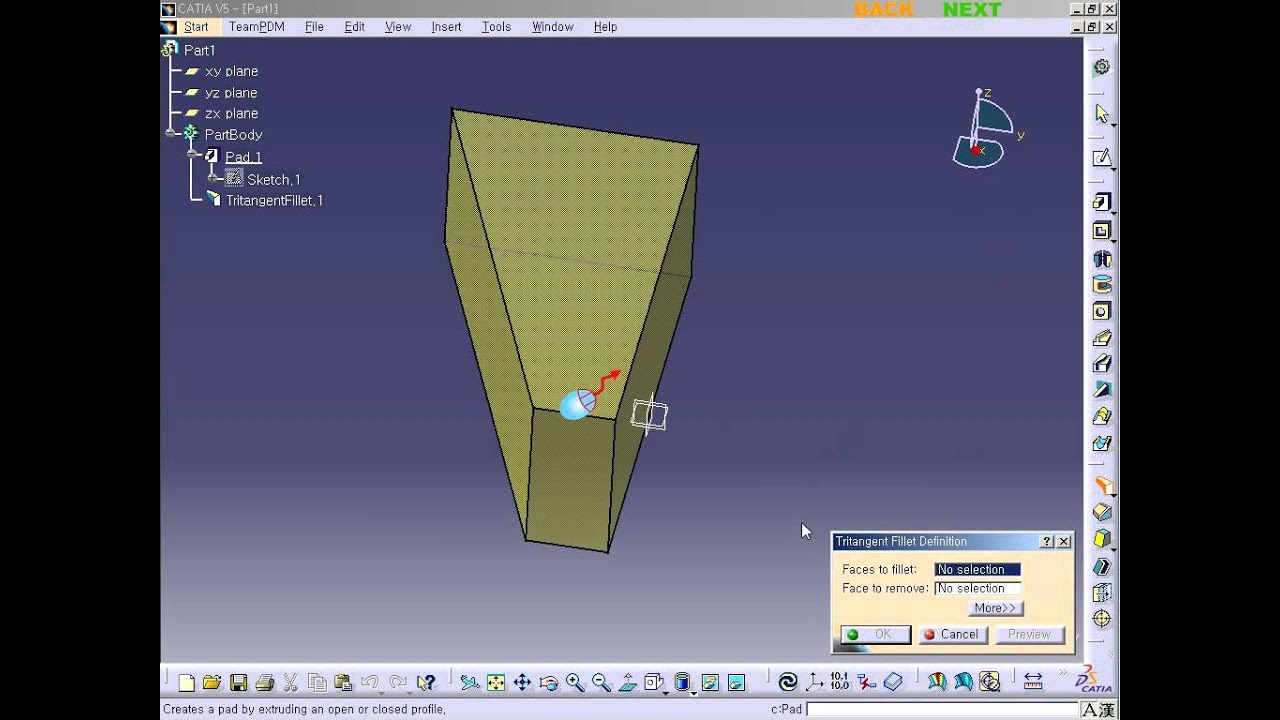Activate the Select arrow tool
1280x720 pixels.
[1101, 114]
